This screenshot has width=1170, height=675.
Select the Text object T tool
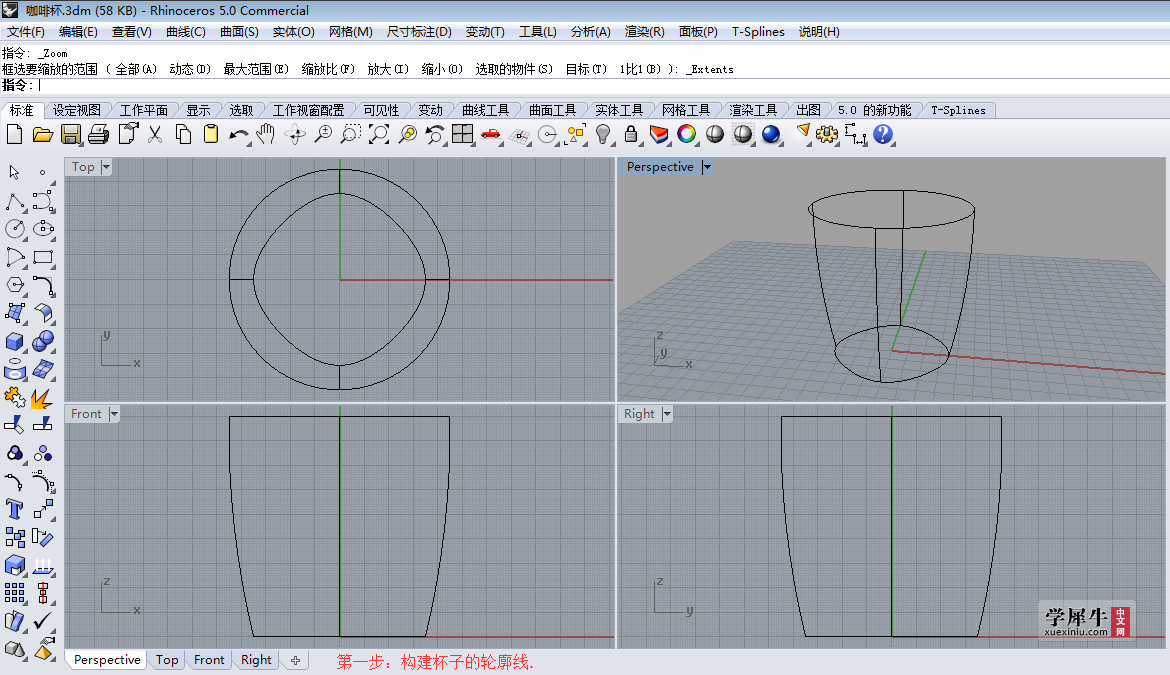pos(15,509)
